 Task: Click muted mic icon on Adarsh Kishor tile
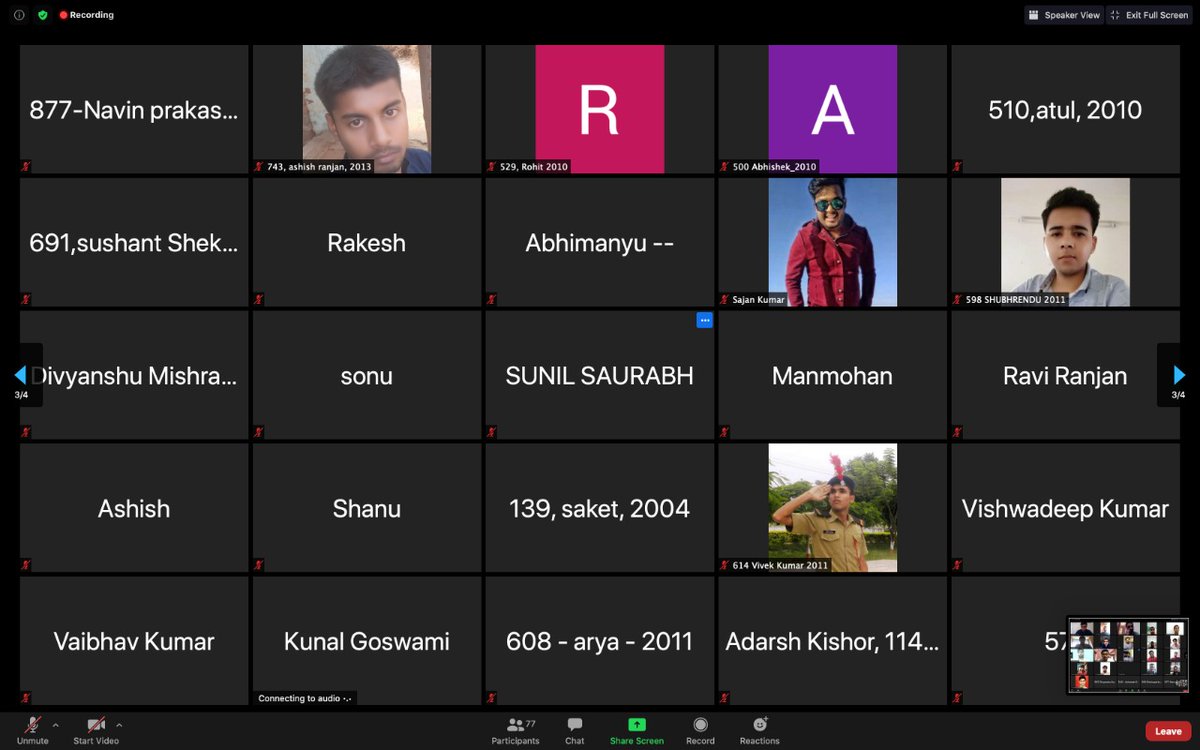(x=725, y=698)
